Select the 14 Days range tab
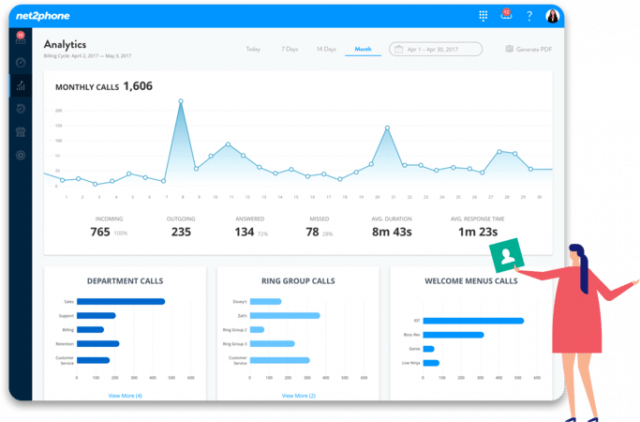The height and width of the screenshot is (422, 640). (x=325, y=48)
